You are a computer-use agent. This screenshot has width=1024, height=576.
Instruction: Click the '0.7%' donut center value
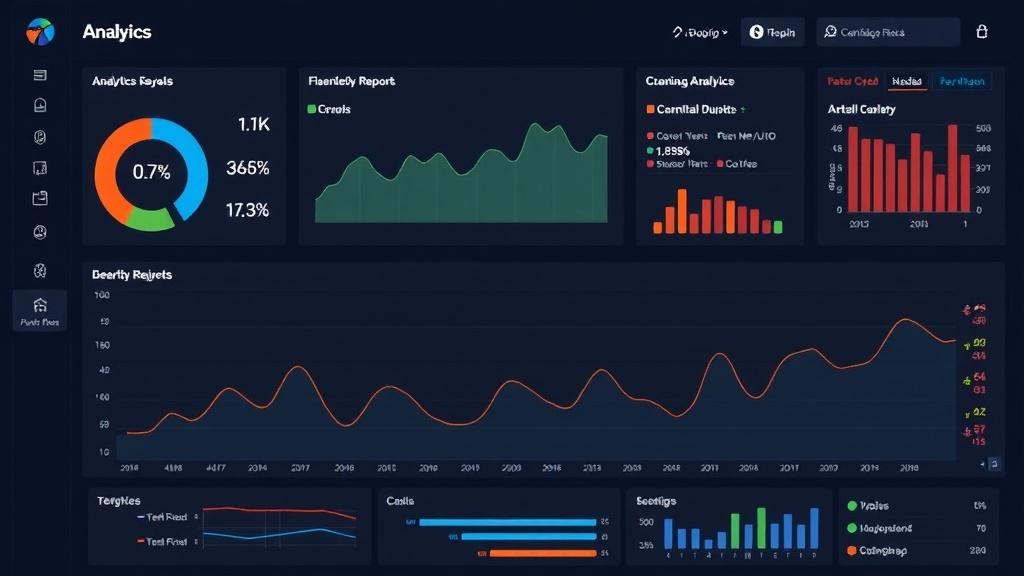point(152,172)
